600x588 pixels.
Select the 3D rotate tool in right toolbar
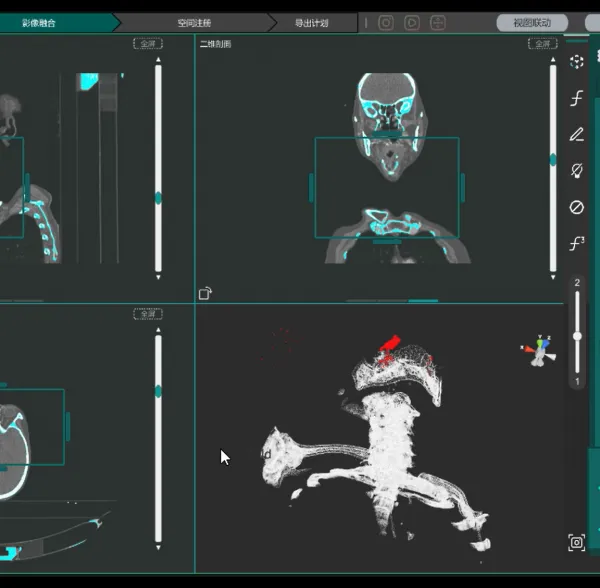click(x=576, y=62)
